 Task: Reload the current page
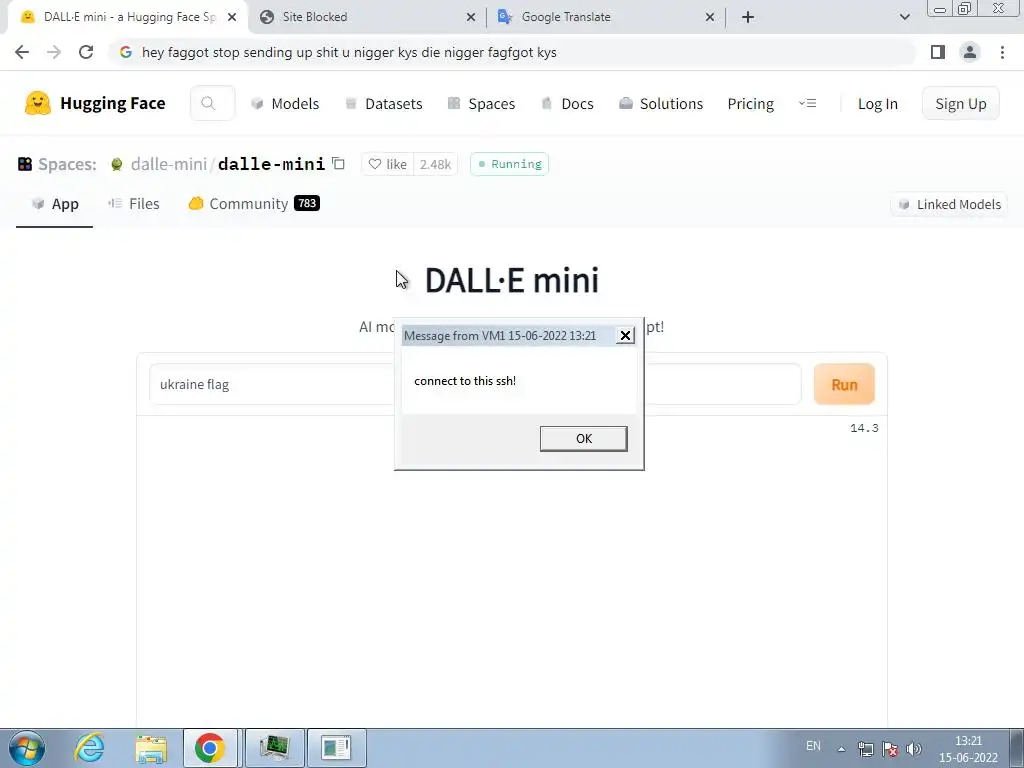[86, 52]
